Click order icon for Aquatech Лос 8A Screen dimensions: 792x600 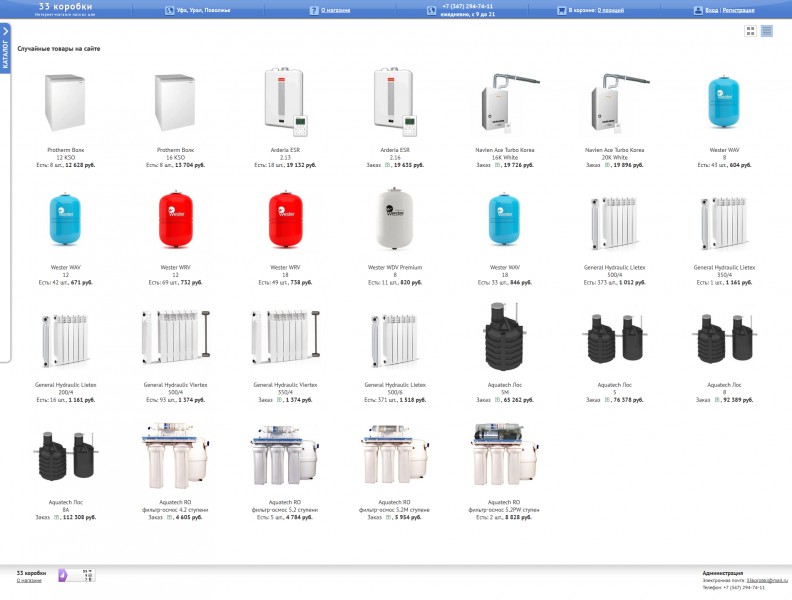pos(57,518)
